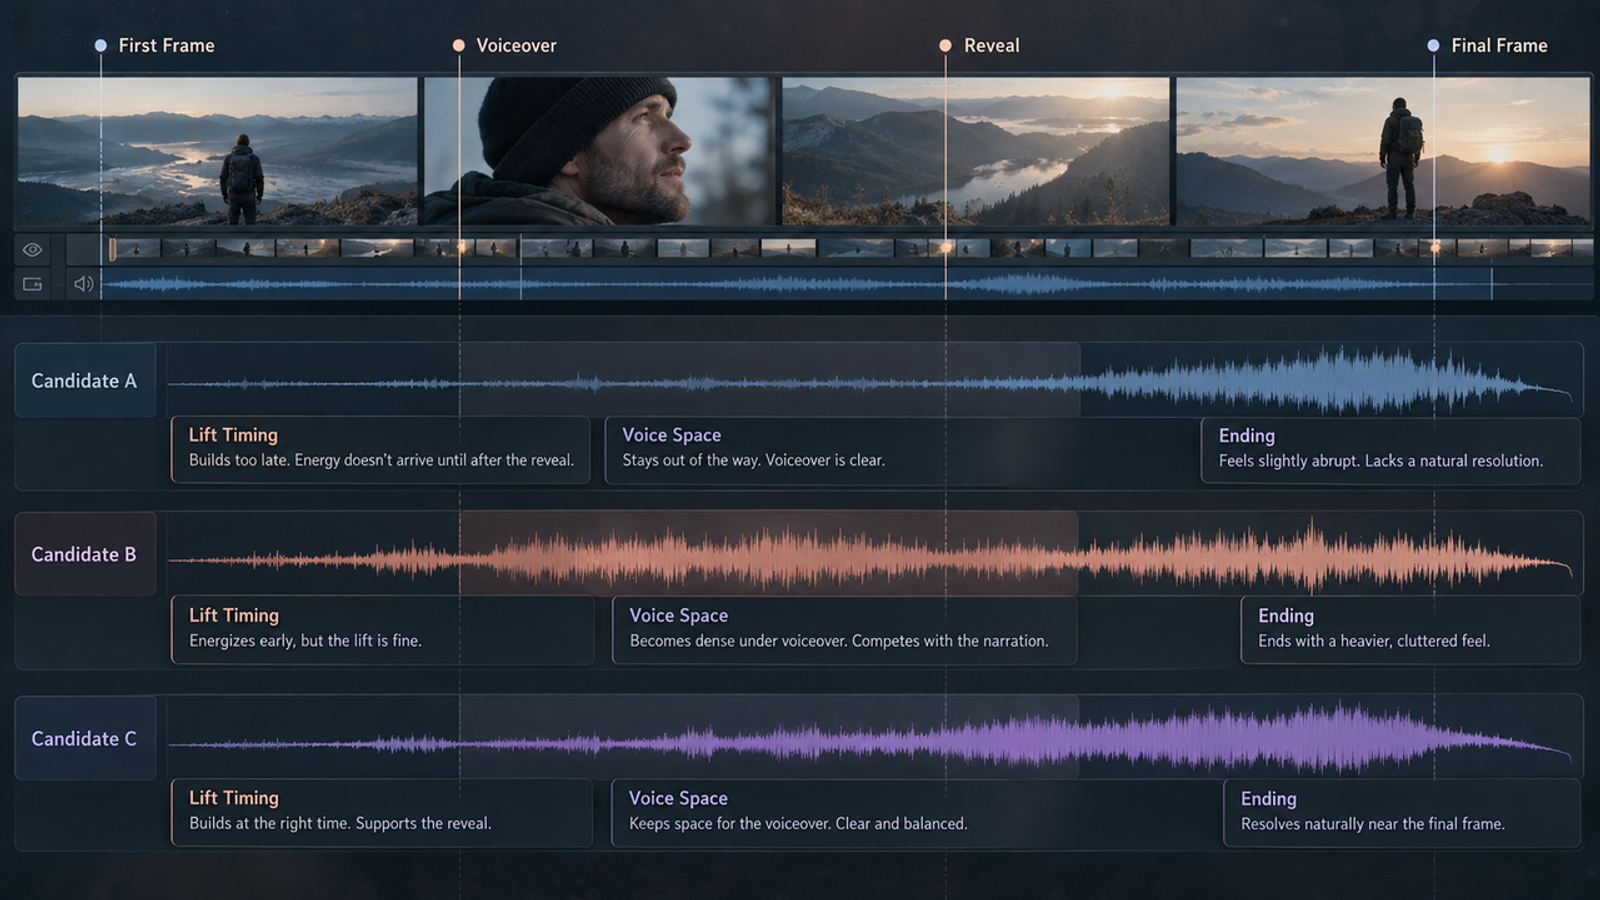The image size is (1600, 900).
Task: Click the Candidate A blue waveform
Action: [x=870, y=381]
